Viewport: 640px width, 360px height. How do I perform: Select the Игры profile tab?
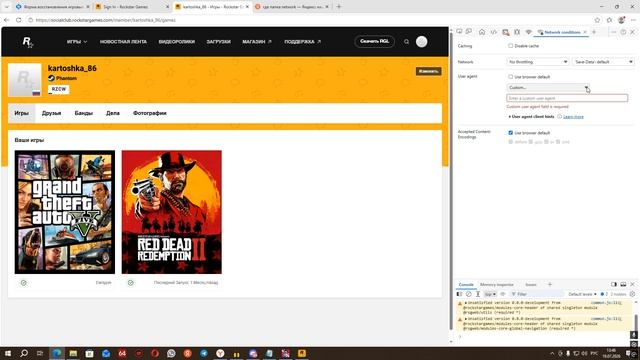[x=22, y=113]
